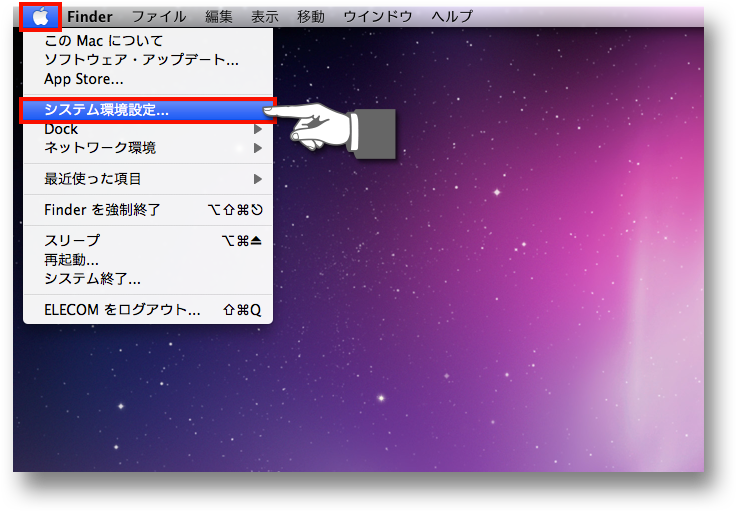The width and height of the screenshot is (738, 513).
Task: Choose ELECOM をログアウト…
Action: click(148, 310)
